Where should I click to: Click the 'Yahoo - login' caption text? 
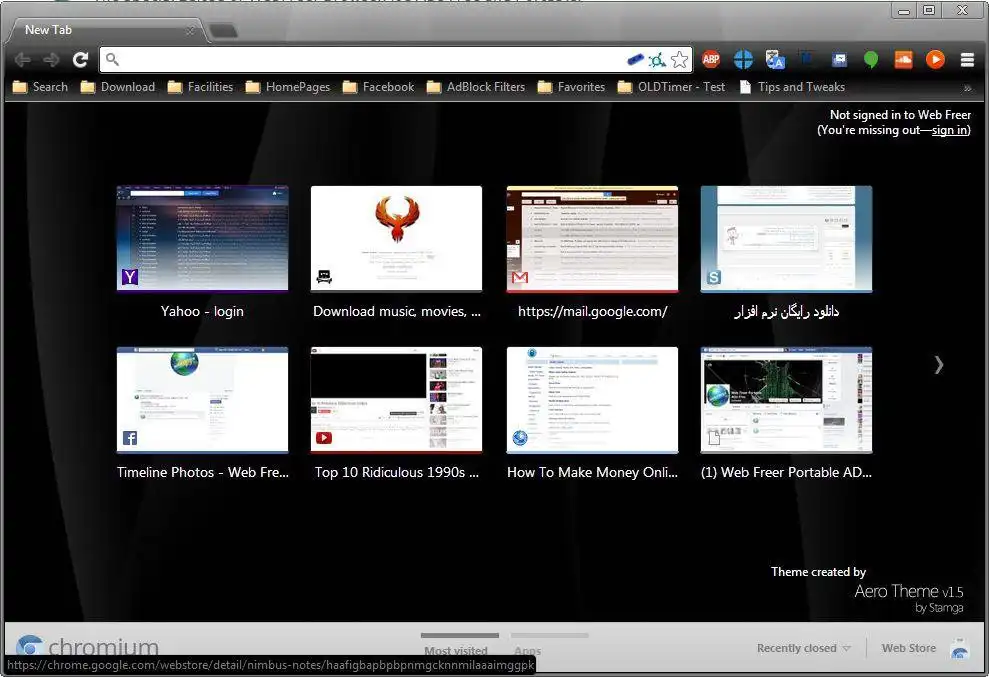tap(202, 311)
